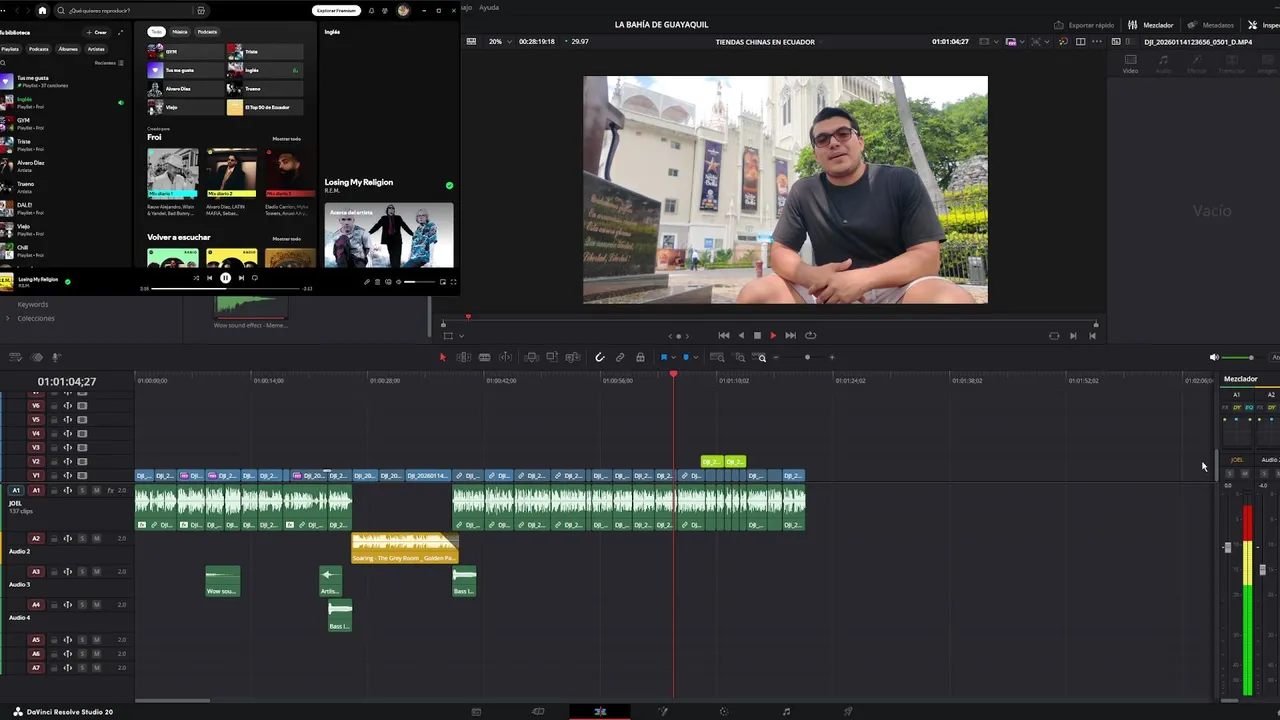Viewport: 1280px width, 720px height.
Task: Toggle the position lock padlock icon
Action: (640, 357)
